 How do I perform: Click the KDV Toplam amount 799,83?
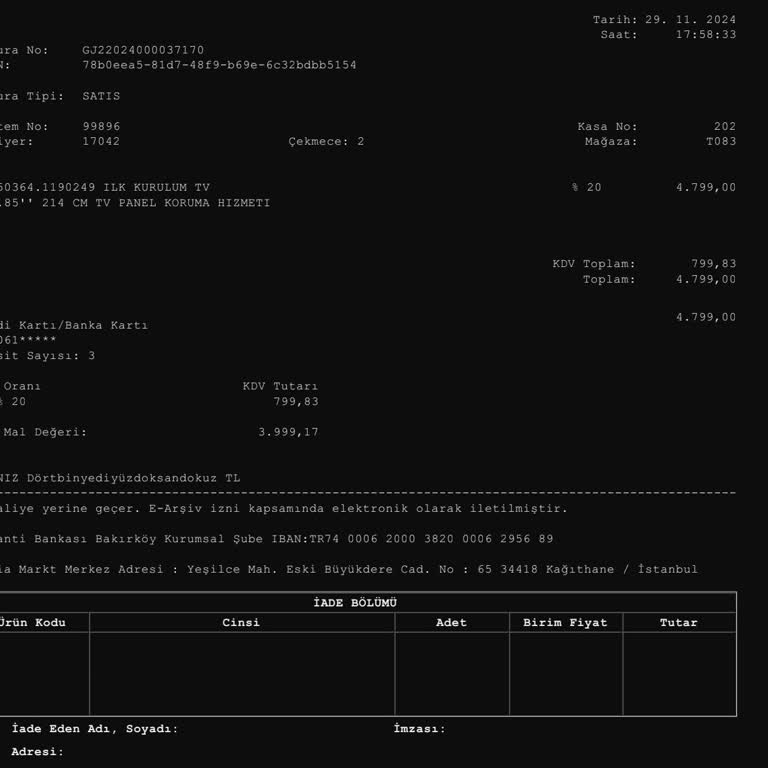coord(713,264)
